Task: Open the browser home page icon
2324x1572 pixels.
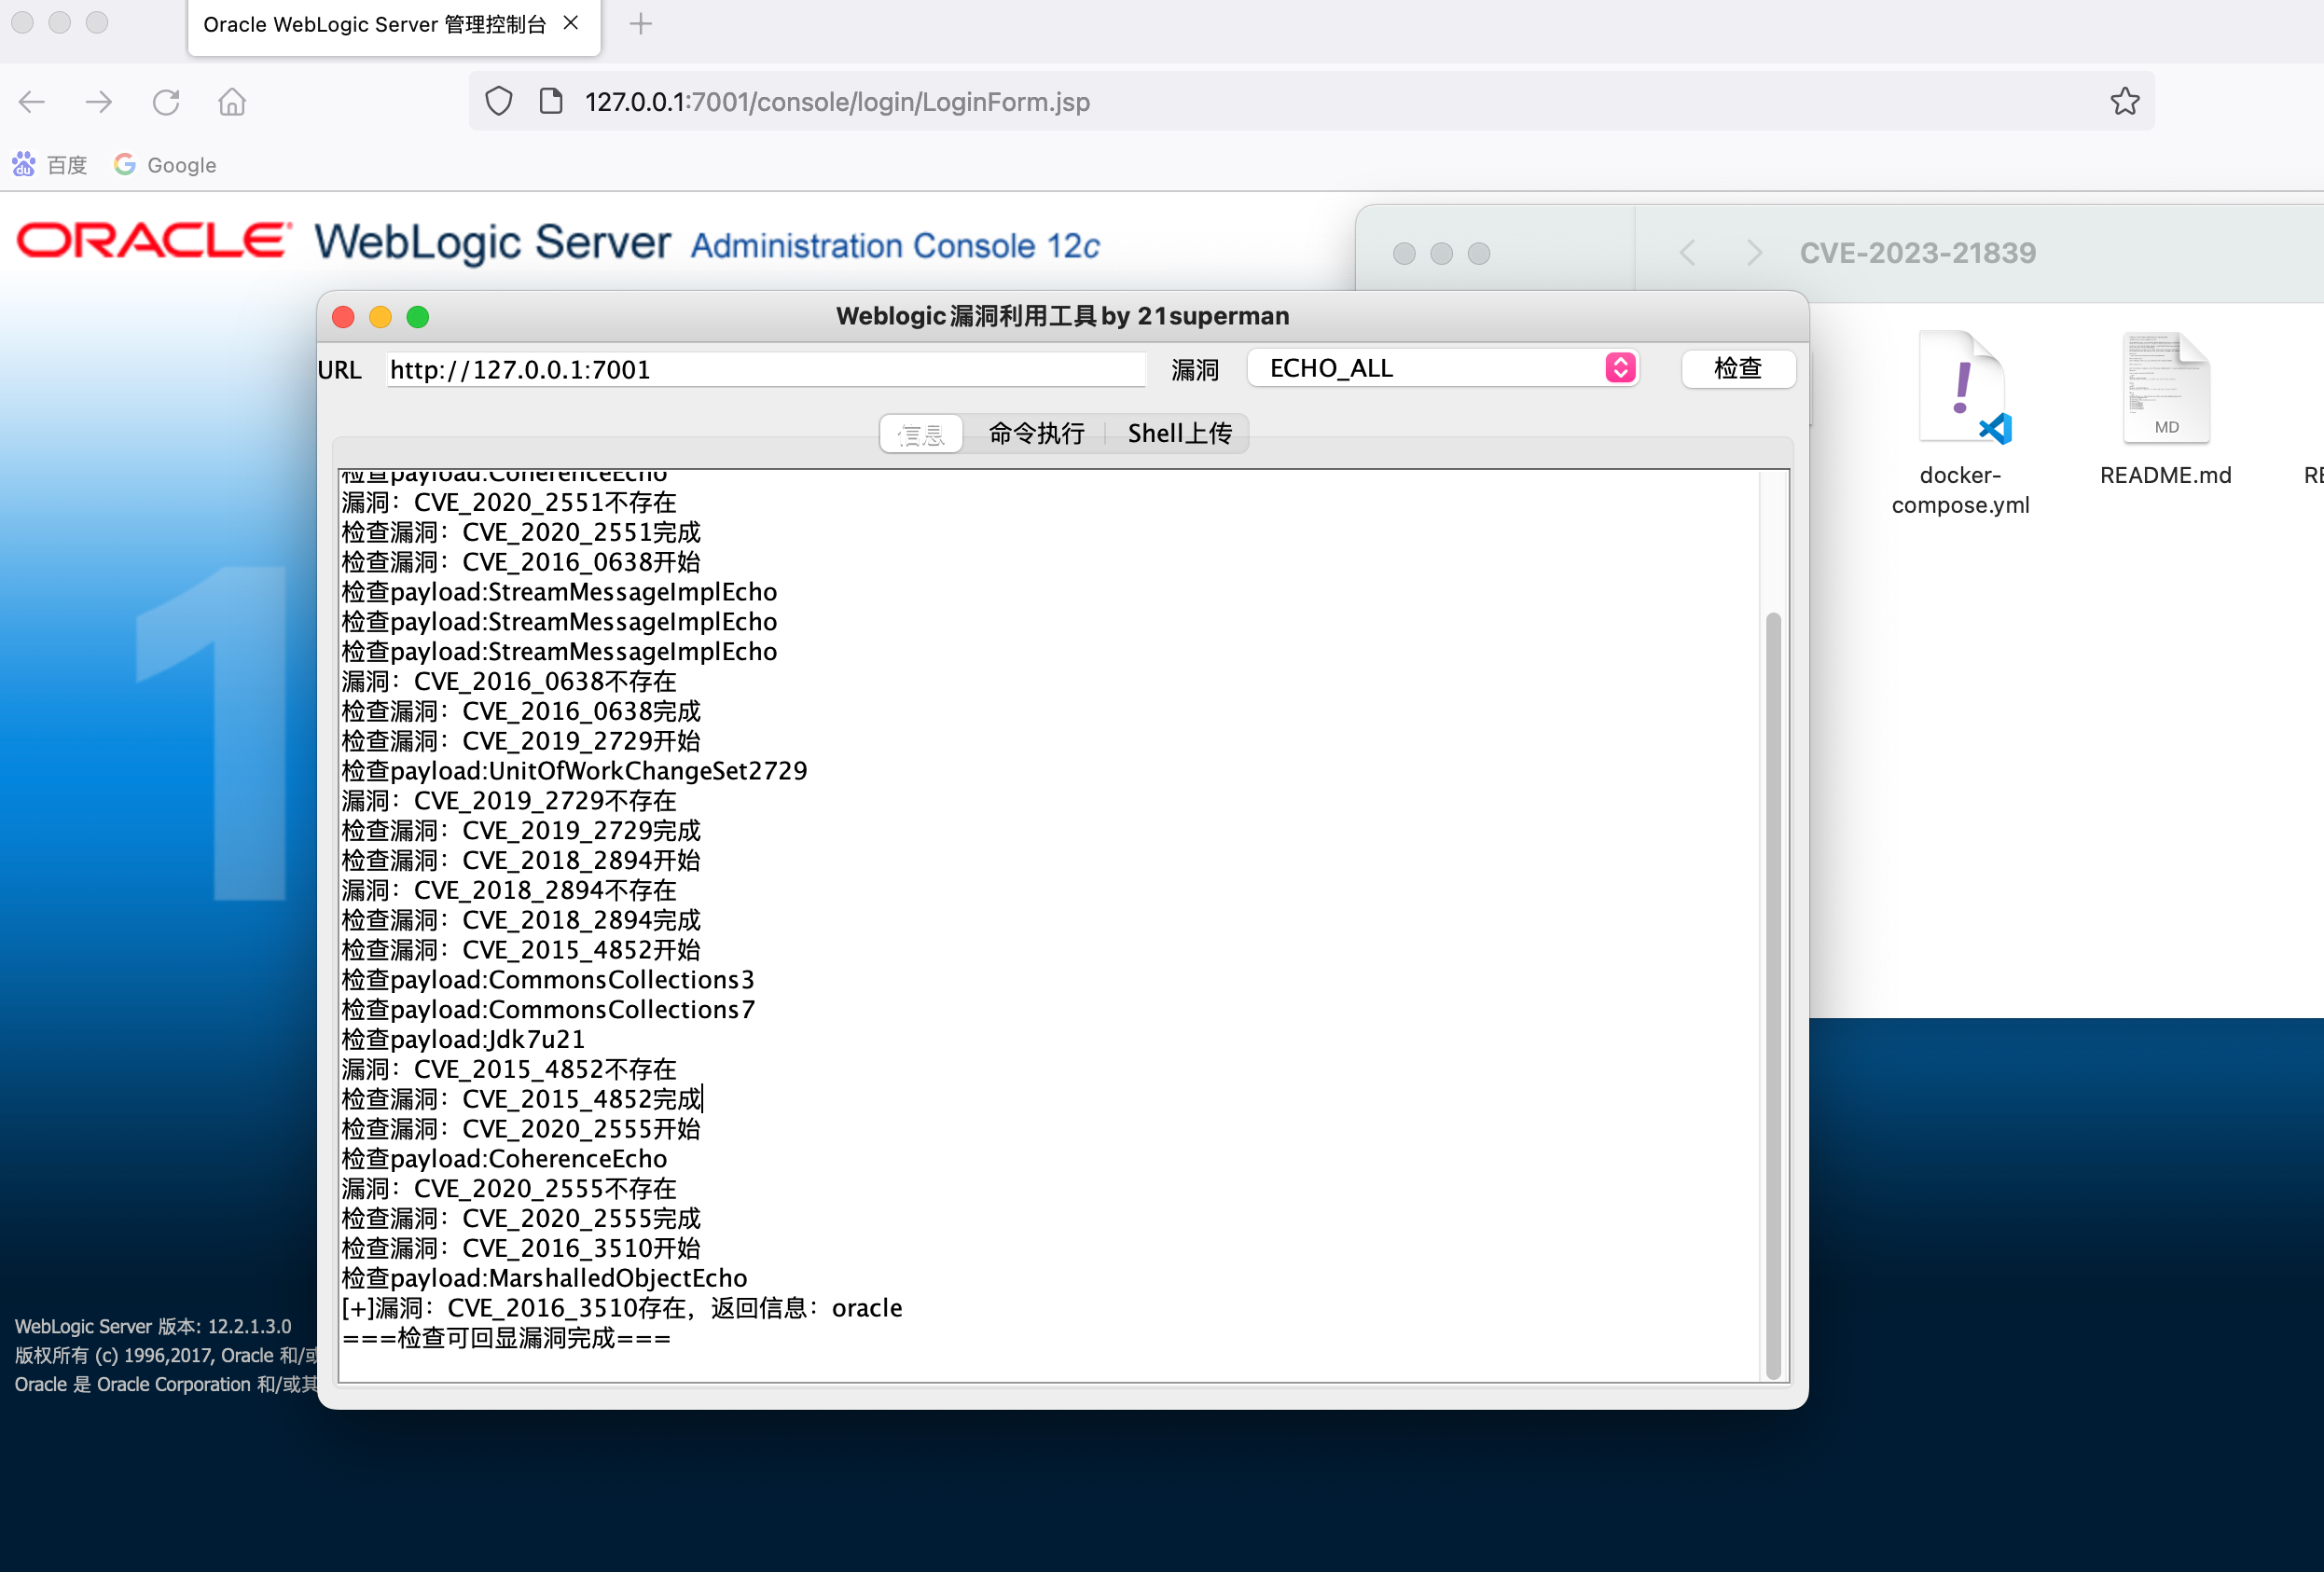Action: click(x=232, y=102)
